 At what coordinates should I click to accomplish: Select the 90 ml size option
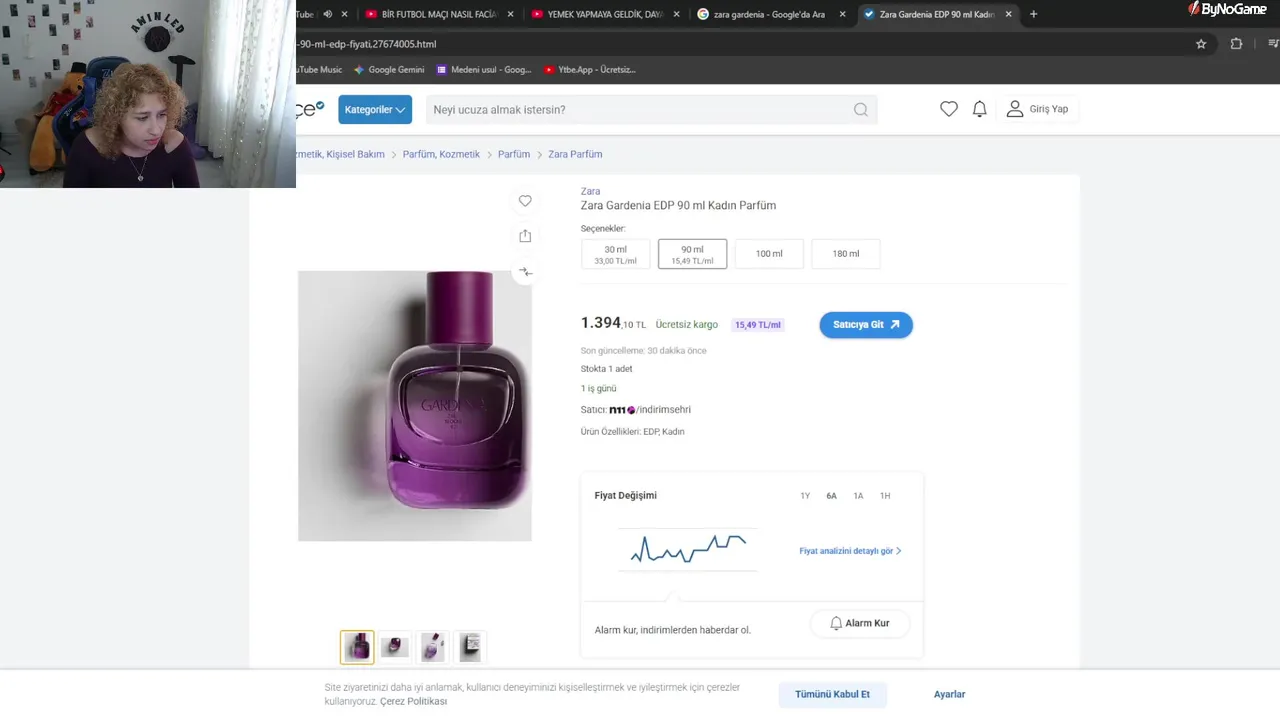click(x=692, y=254)
